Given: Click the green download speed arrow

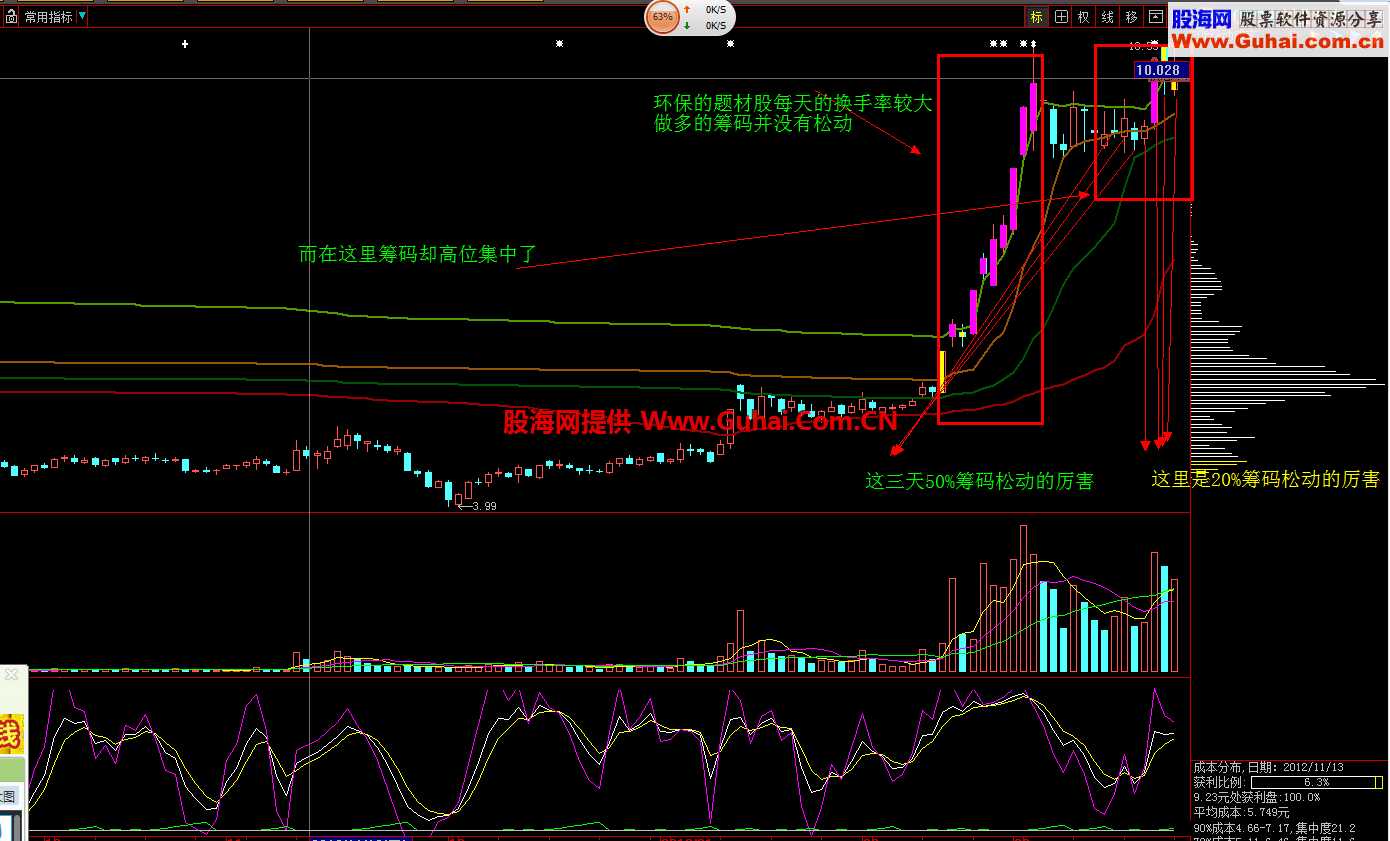Looking at the screenshot, I should [687, 25].
